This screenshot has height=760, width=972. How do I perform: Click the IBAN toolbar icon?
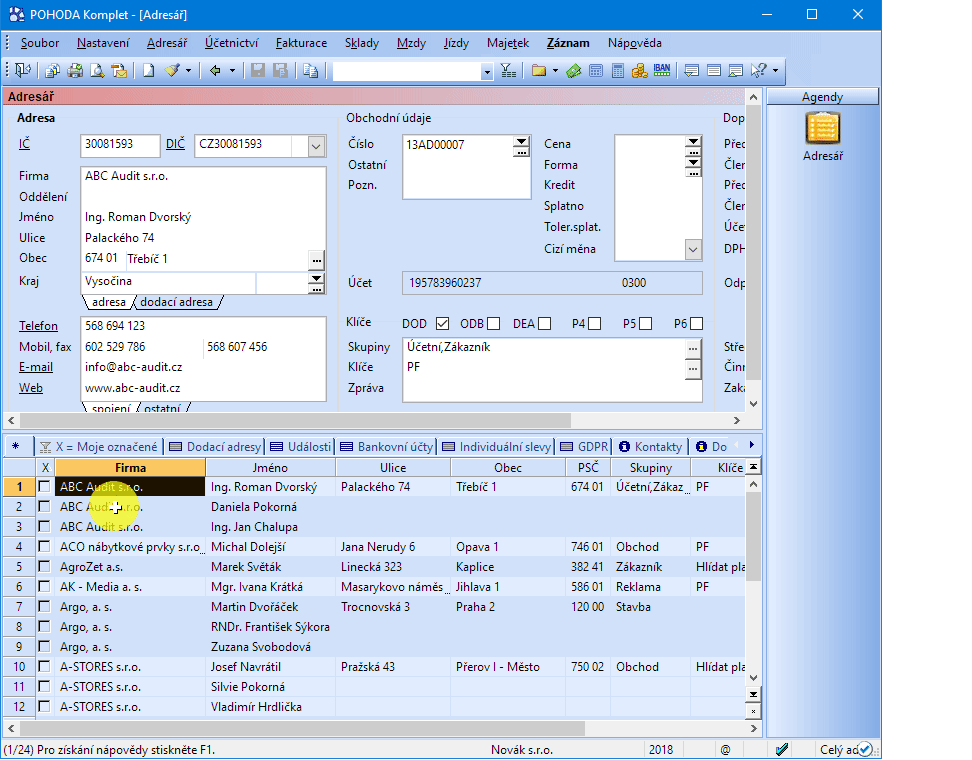pos(662,70)
